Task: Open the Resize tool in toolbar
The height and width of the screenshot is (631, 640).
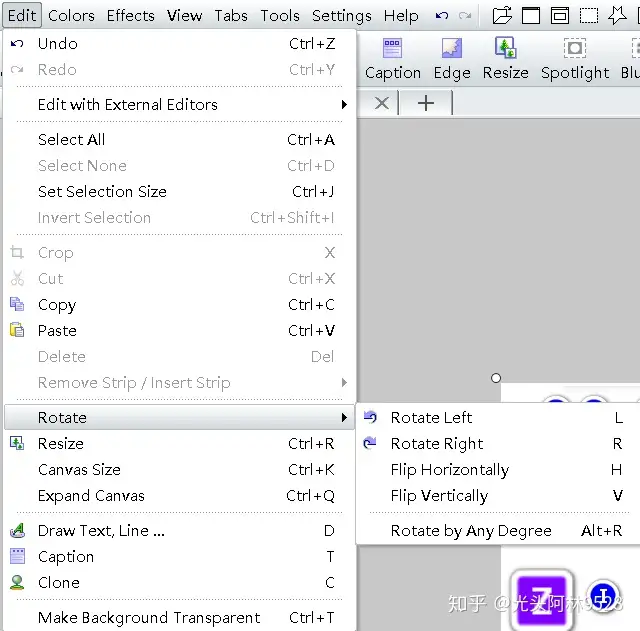Action: tap(505, 58)
